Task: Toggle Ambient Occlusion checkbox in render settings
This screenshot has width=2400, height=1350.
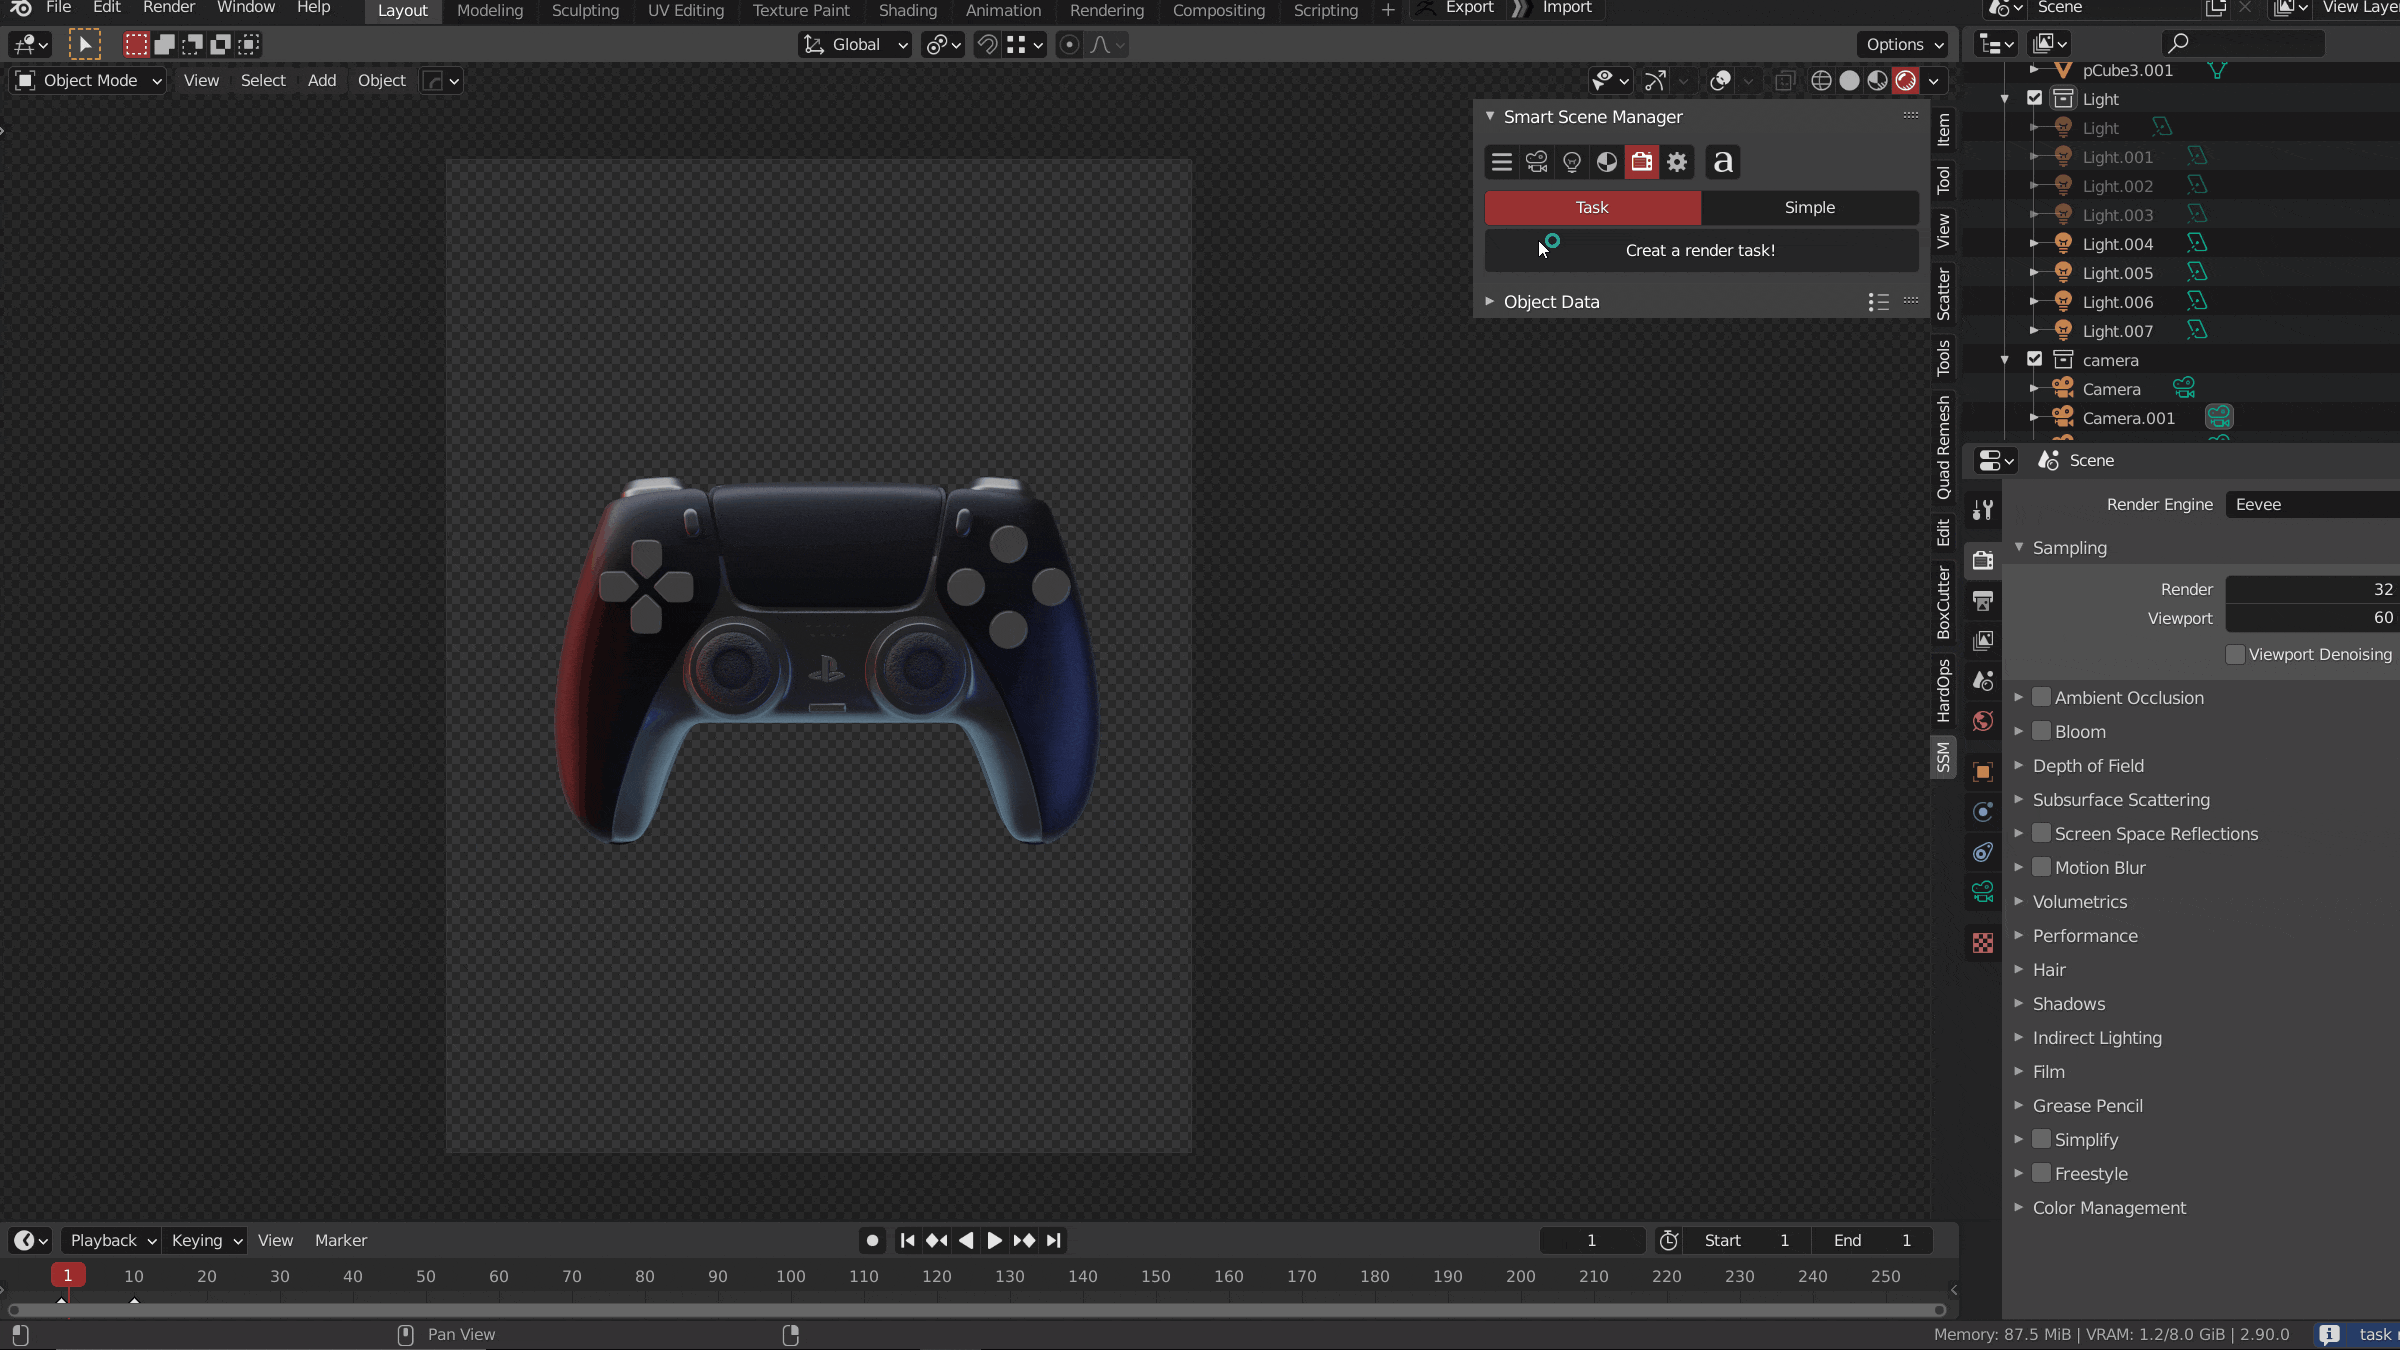Action: coord(2042,697)
